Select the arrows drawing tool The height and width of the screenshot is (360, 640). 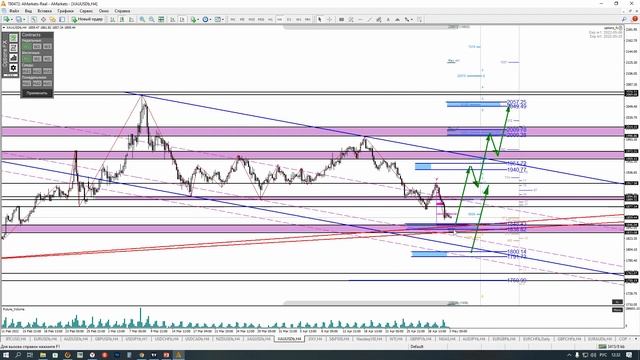[x=407, y=19]
